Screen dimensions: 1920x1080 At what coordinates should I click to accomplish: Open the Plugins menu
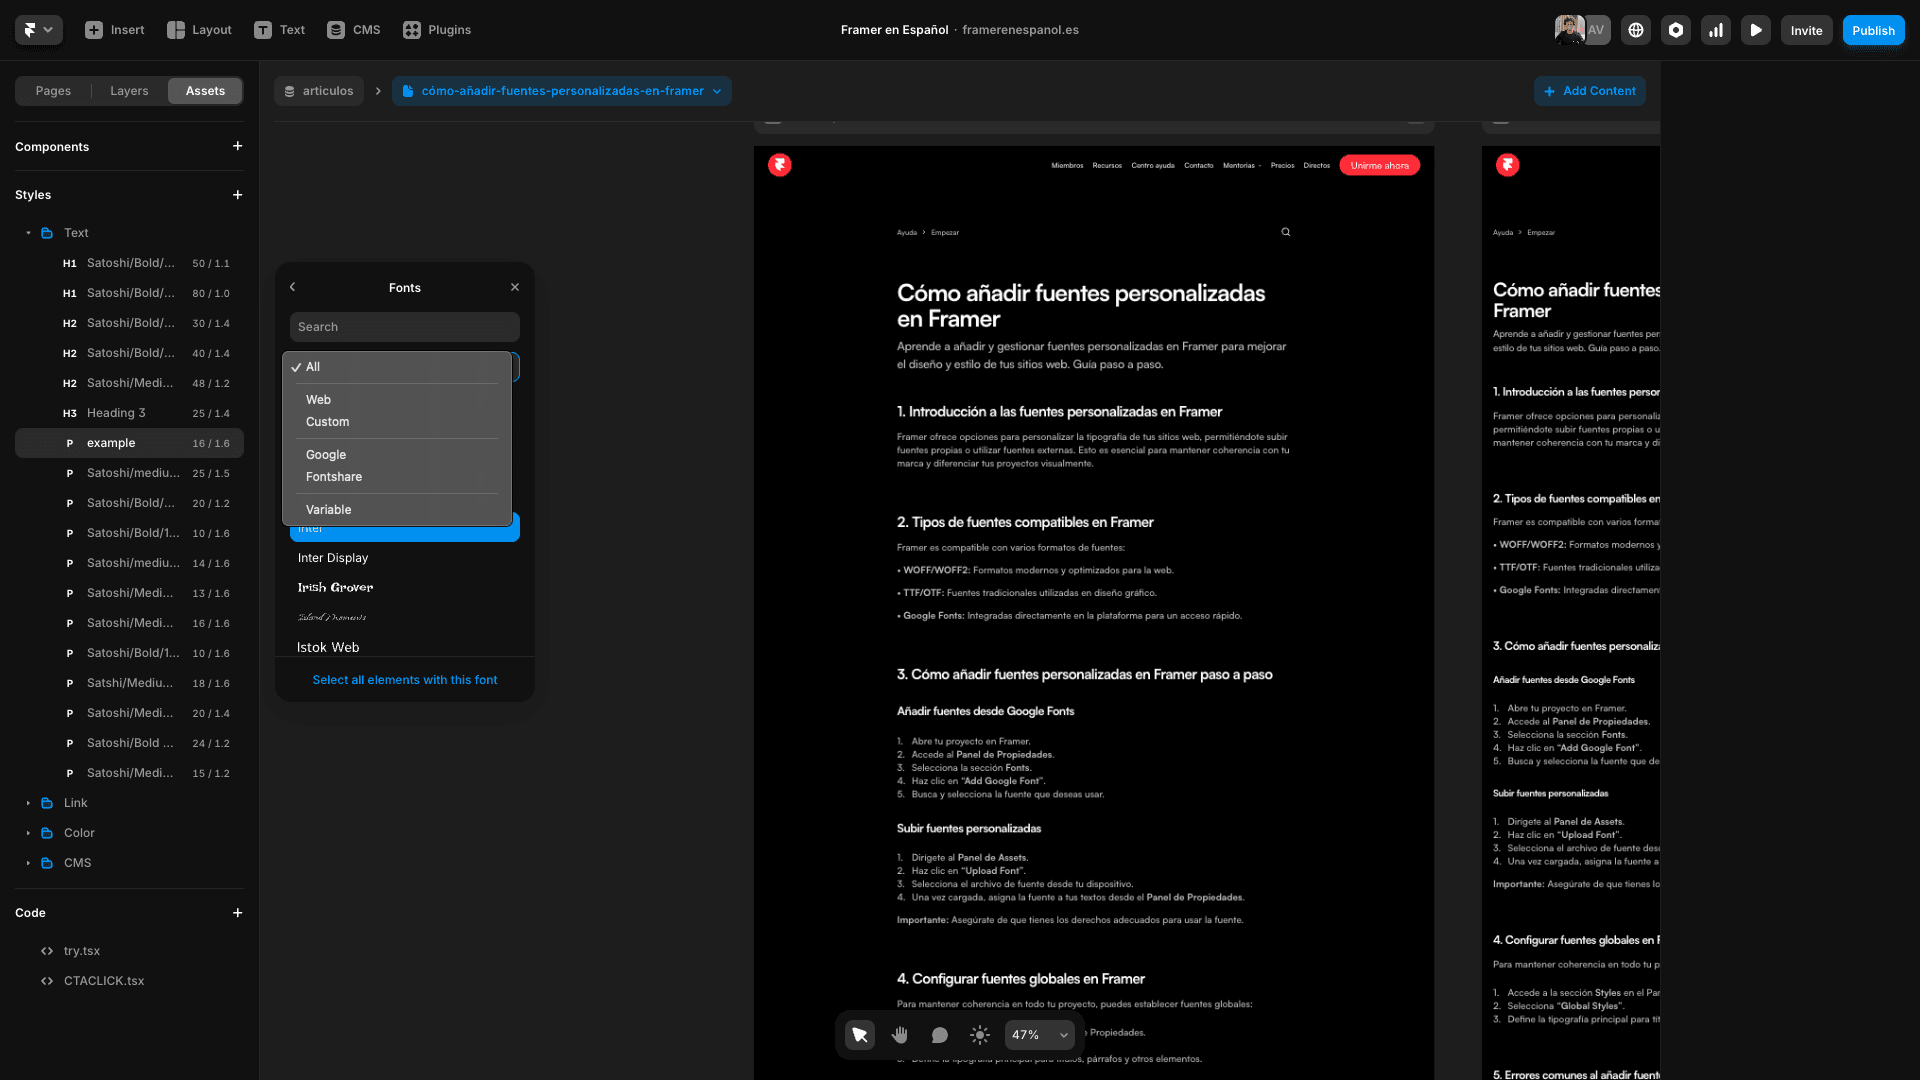(437, 30)
